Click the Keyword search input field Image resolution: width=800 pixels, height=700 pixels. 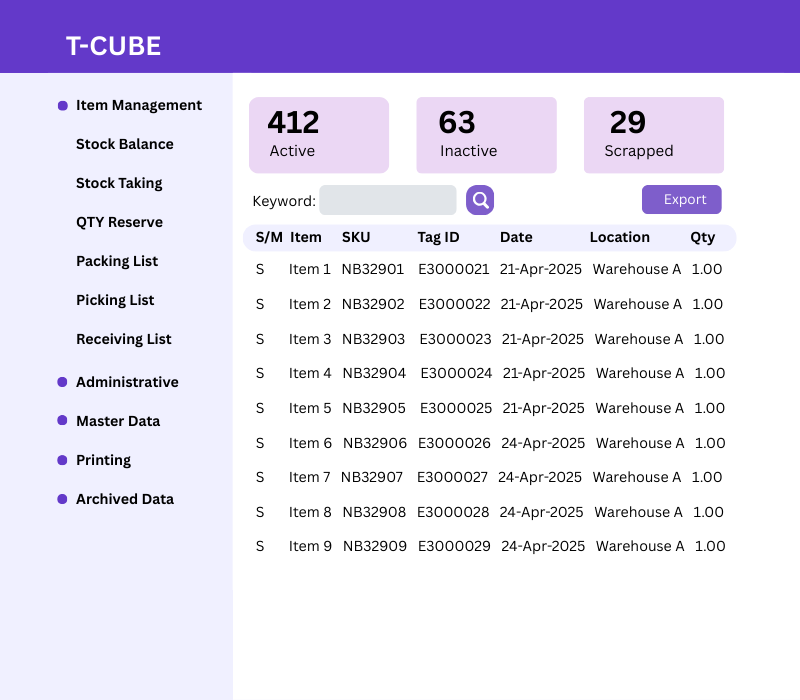coord(388,200)
